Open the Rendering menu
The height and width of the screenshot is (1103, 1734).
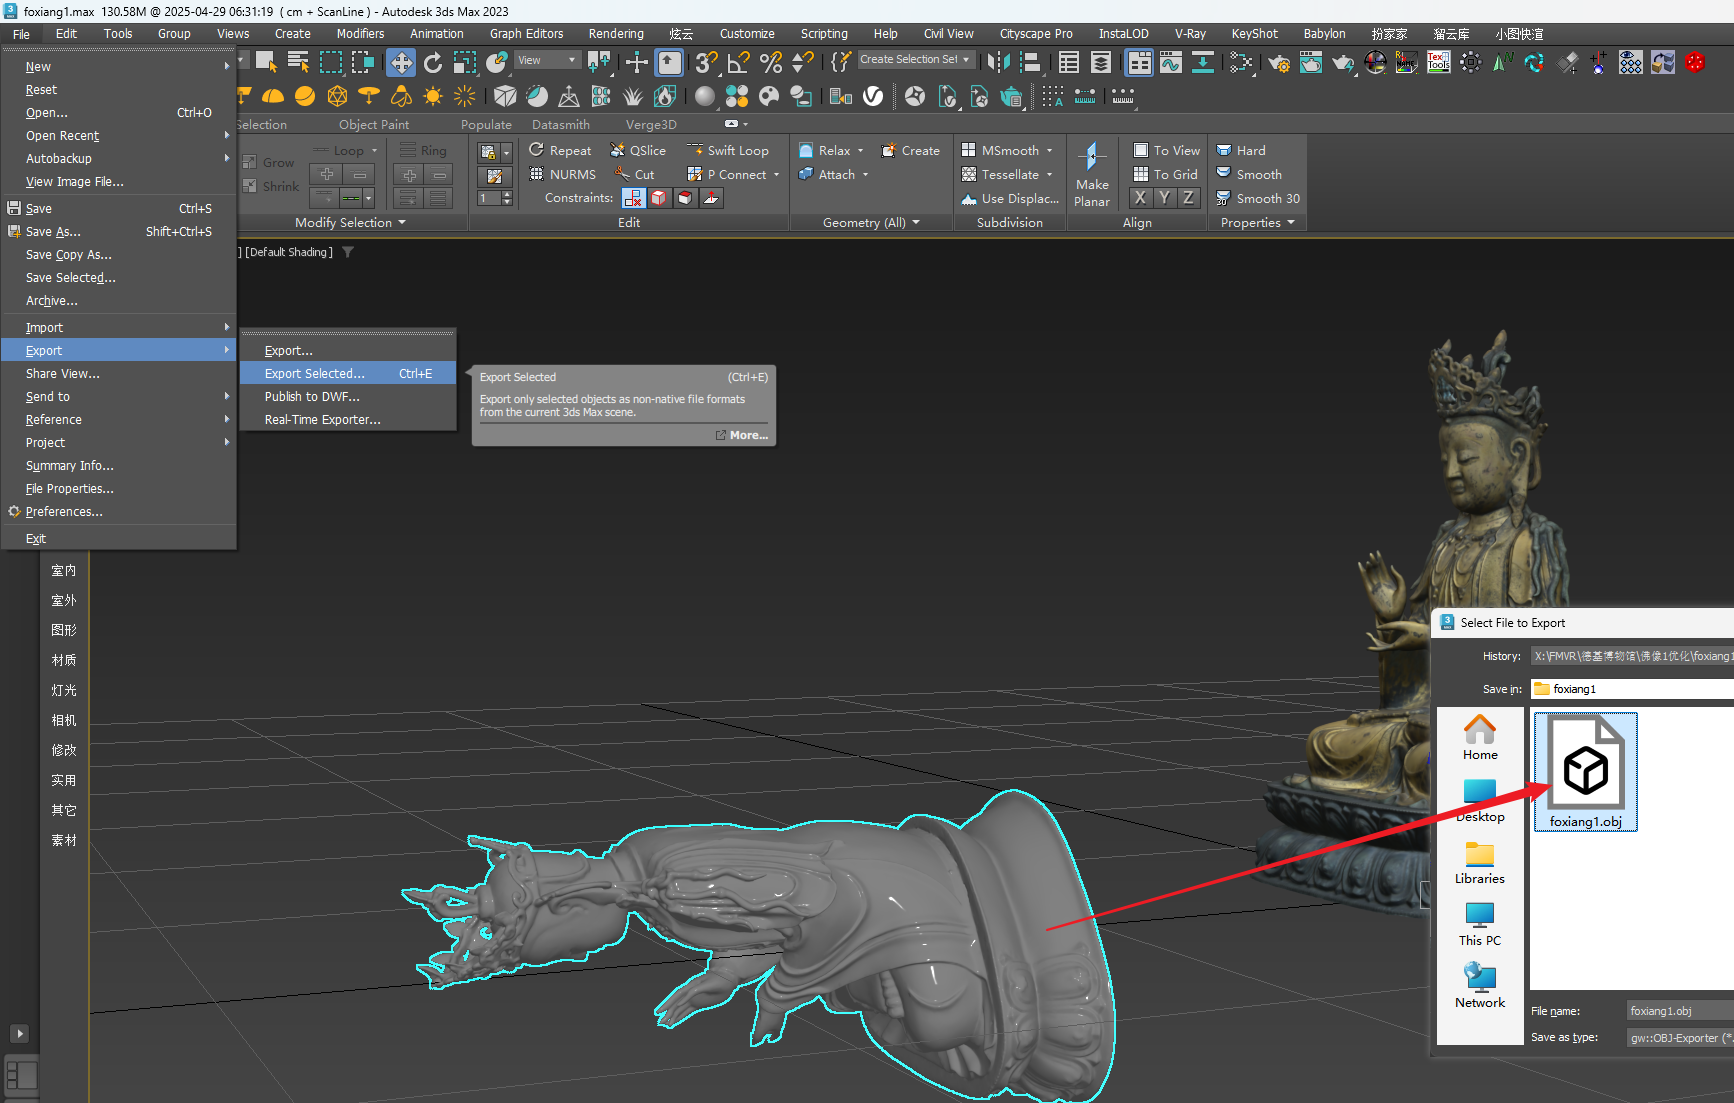pyautogui.click(x=615, y=34)
